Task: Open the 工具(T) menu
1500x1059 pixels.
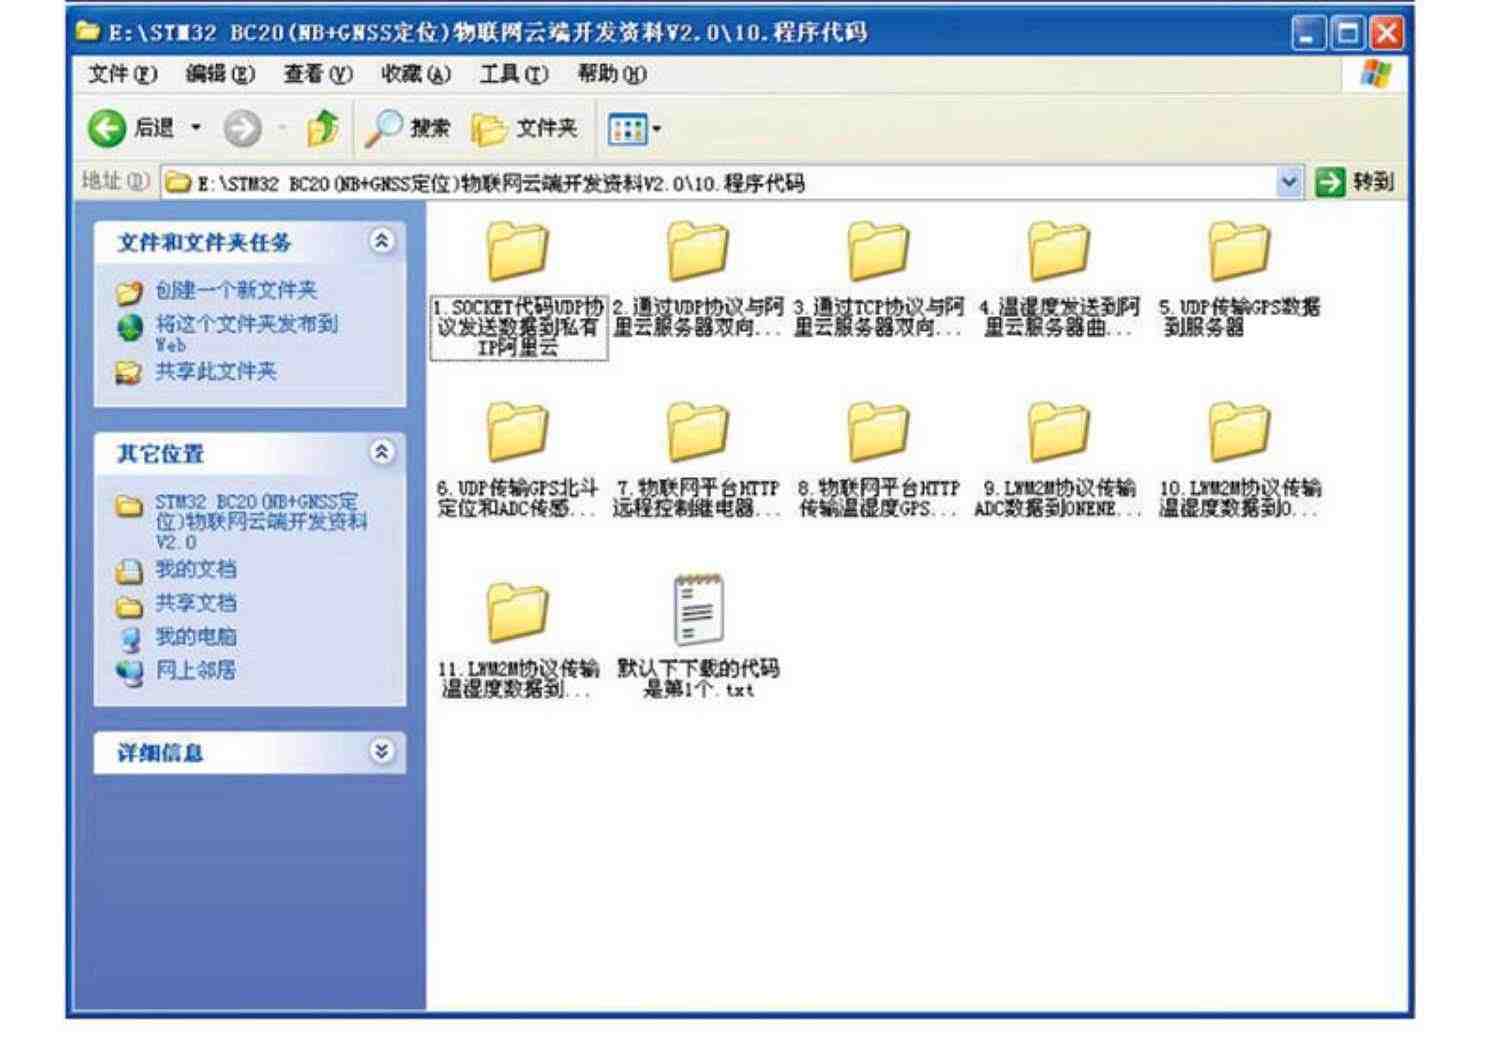Action: click(x=514, y=74)
